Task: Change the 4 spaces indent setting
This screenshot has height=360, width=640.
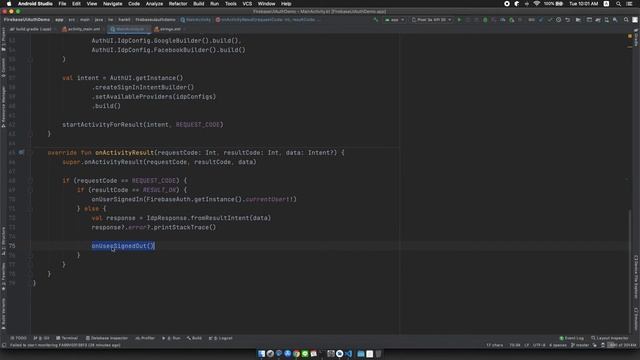Action: (x=558, y=345)
